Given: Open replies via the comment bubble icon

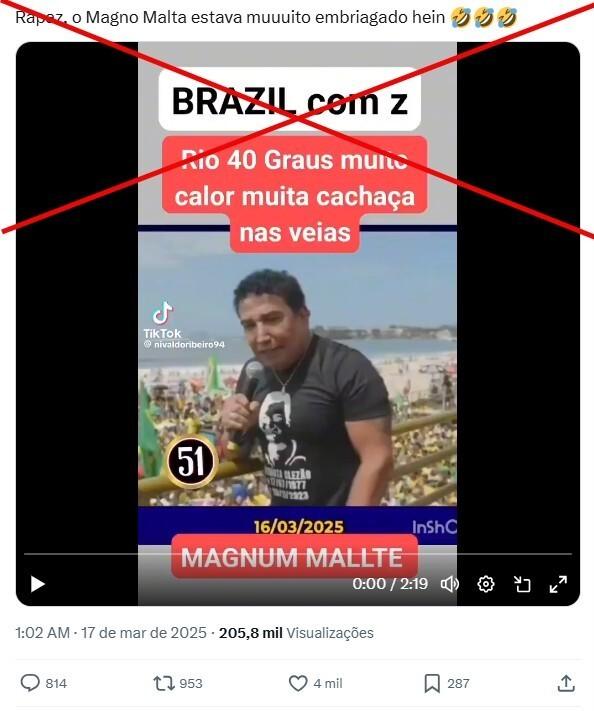Looking at the screenshot, I should [x=30, y=683].
